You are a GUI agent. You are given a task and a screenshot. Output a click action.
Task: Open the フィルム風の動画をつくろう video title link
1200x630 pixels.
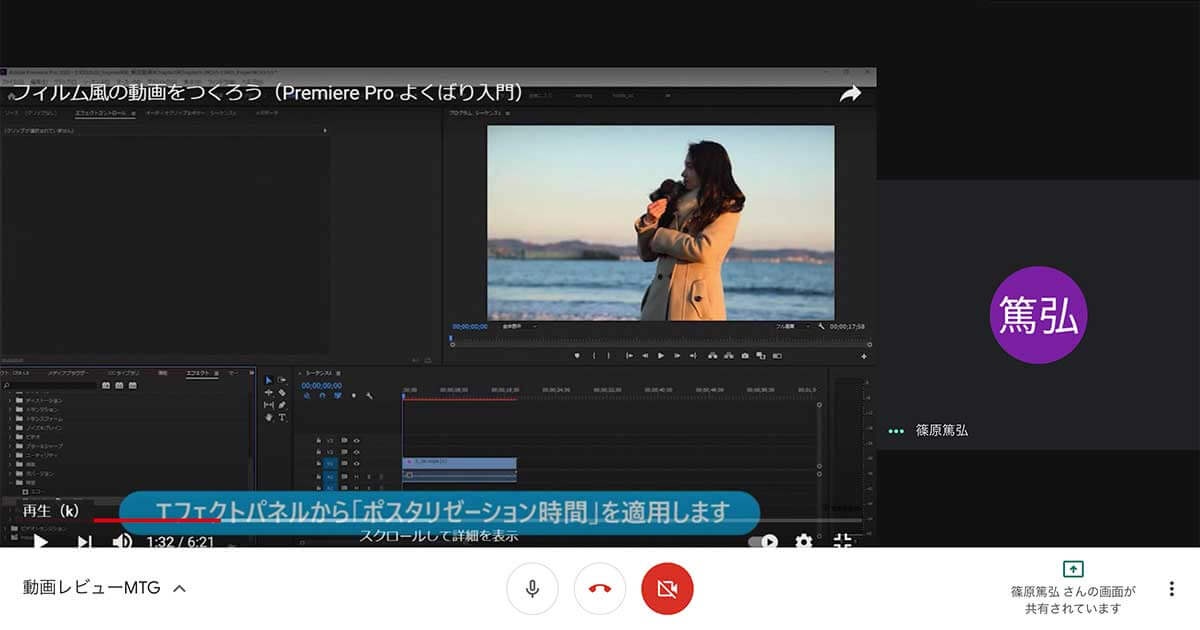pos(267,93)
